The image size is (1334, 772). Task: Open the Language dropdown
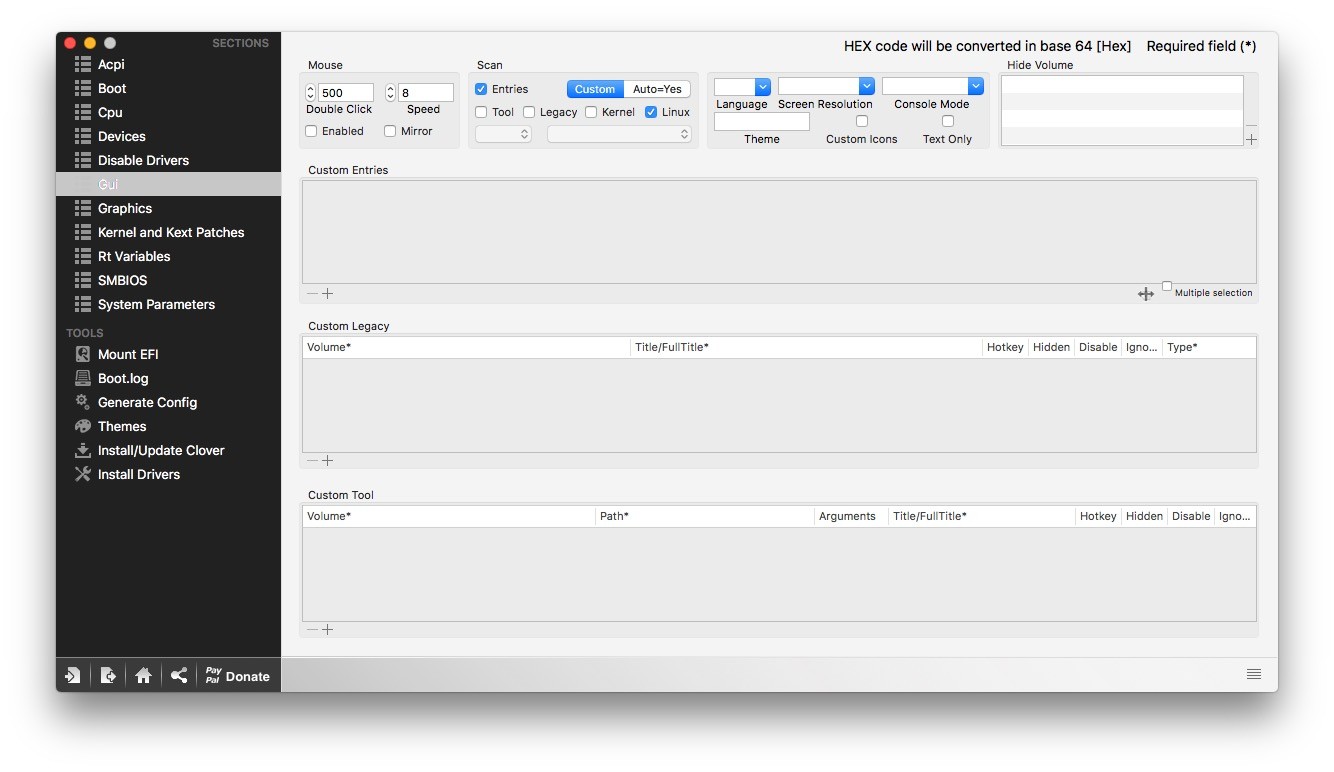(742, 87)
